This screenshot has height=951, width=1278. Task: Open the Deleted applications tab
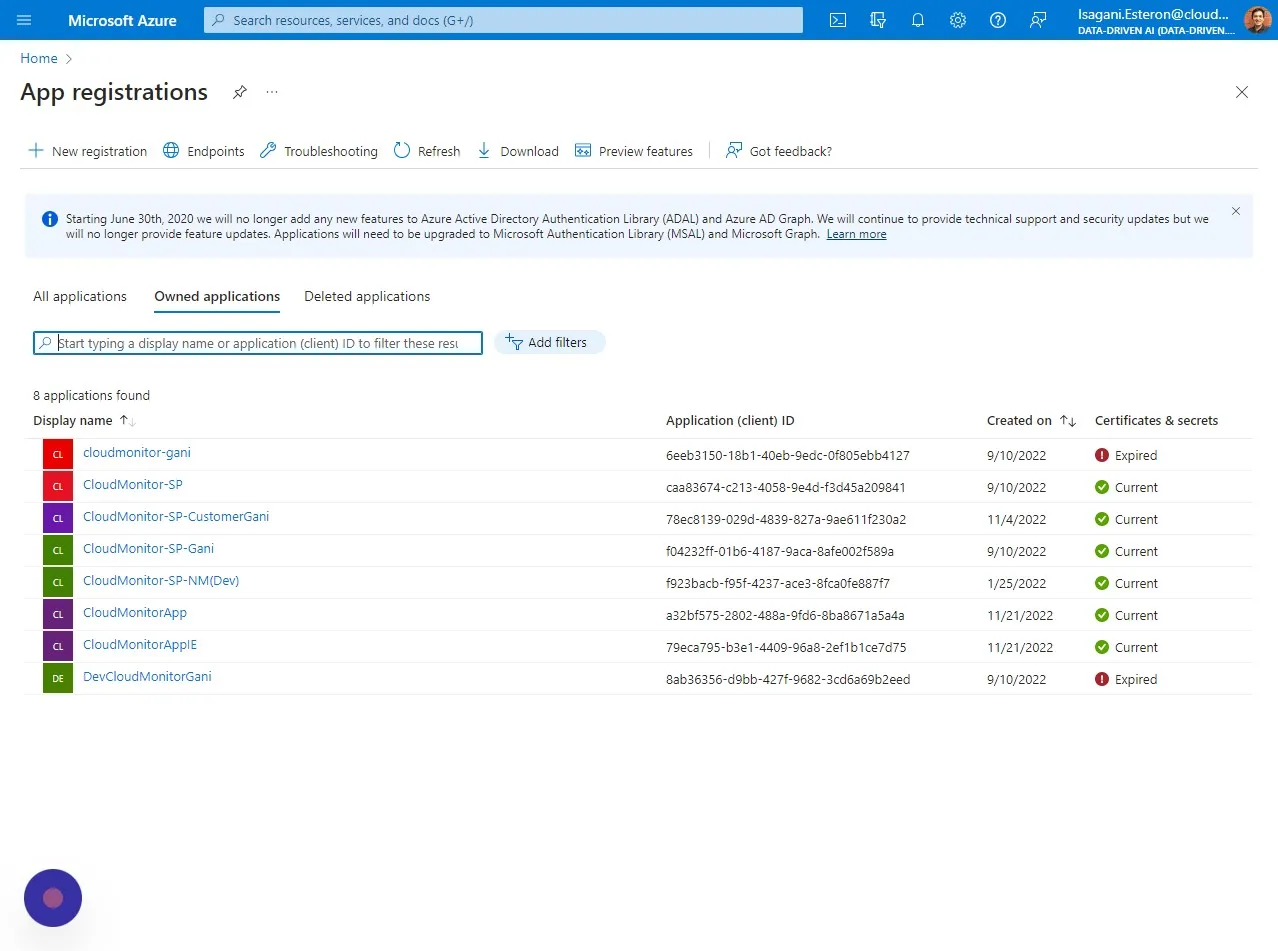click(x=367, y=296)
